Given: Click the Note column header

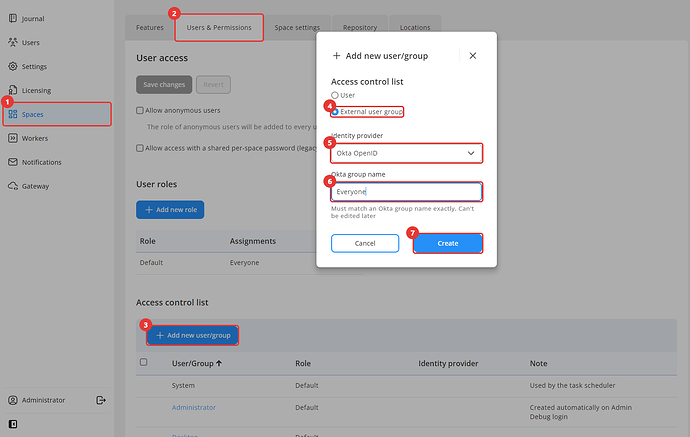Looking at the screenshot, I should [538, 363].
